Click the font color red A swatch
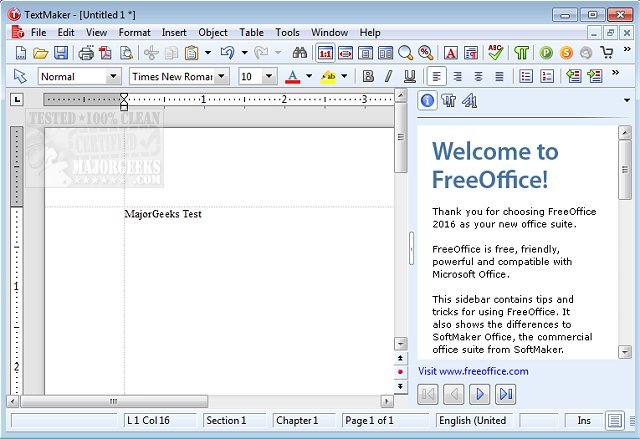This screenshot has height=439, width=640. click(293, 76)
